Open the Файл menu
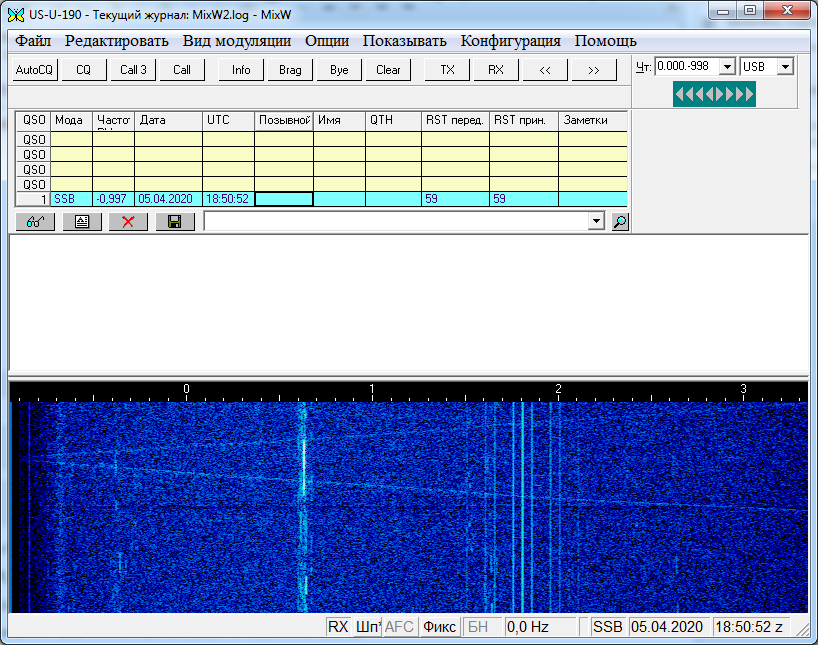 [33, 41]
